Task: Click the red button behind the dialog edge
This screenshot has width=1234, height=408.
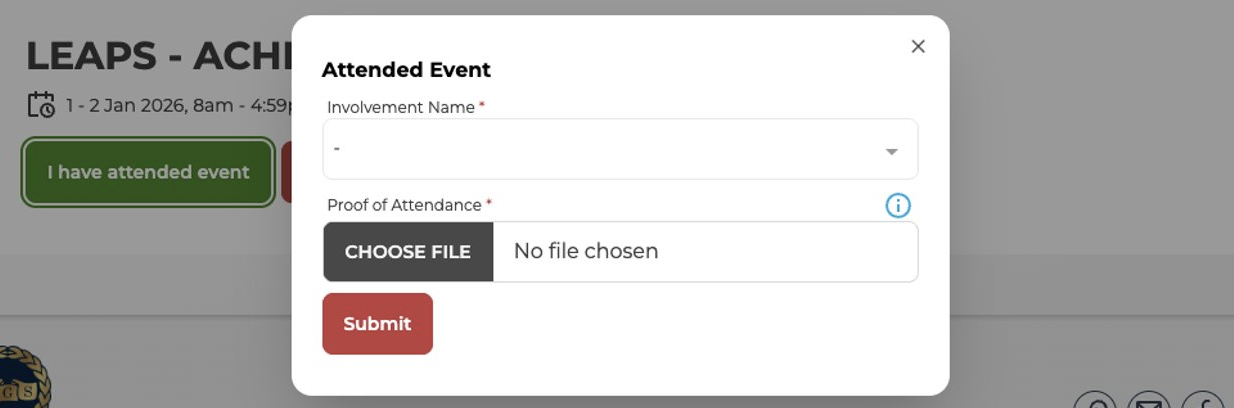Action: (x=286, y=172)
